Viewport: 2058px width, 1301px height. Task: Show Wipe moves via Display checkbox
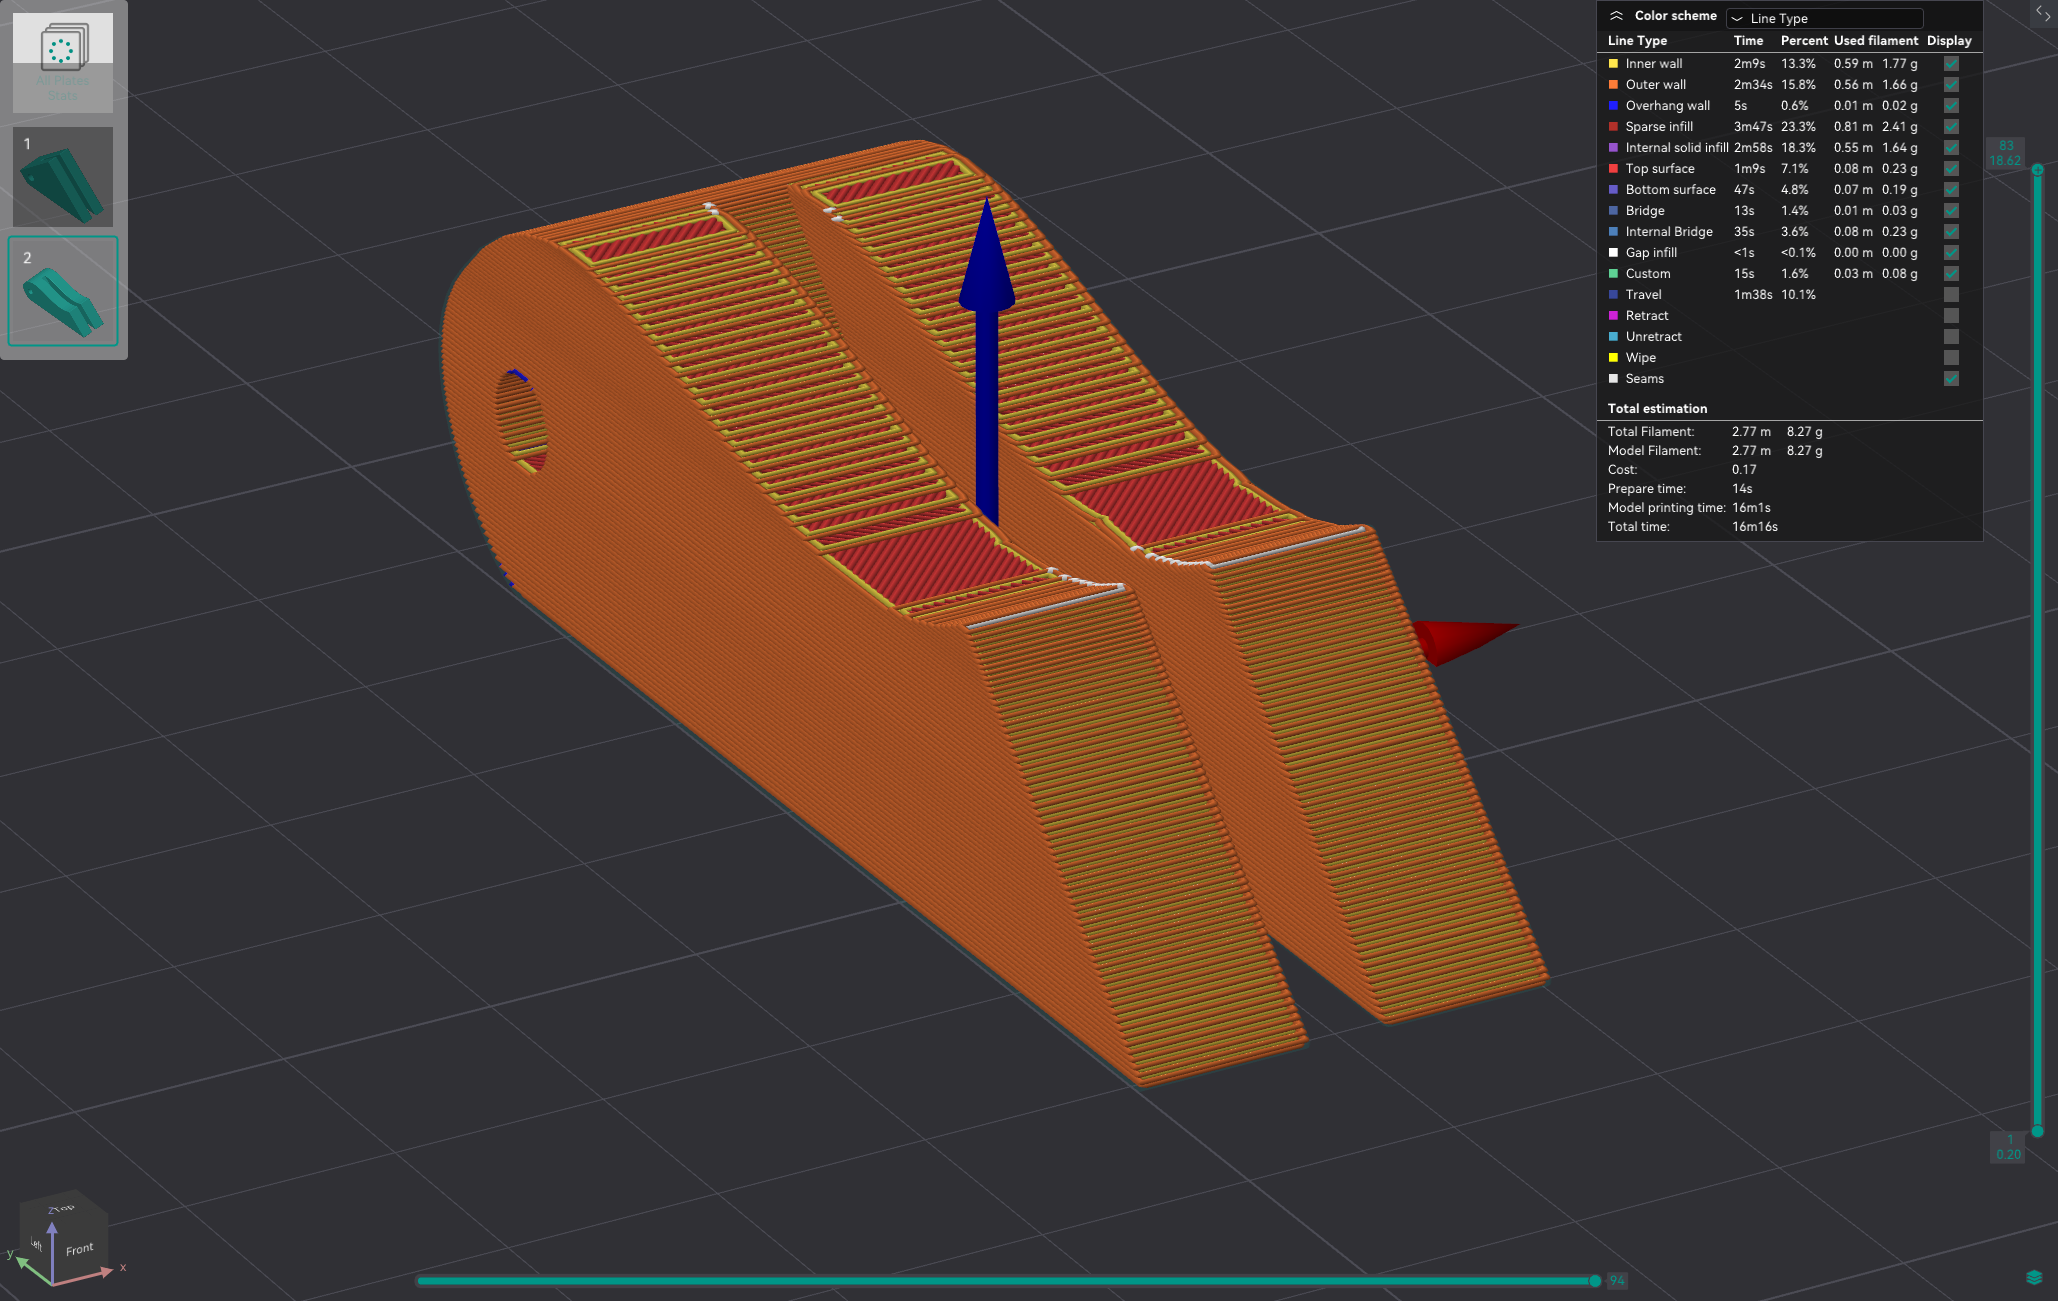tap(1951, 357)
